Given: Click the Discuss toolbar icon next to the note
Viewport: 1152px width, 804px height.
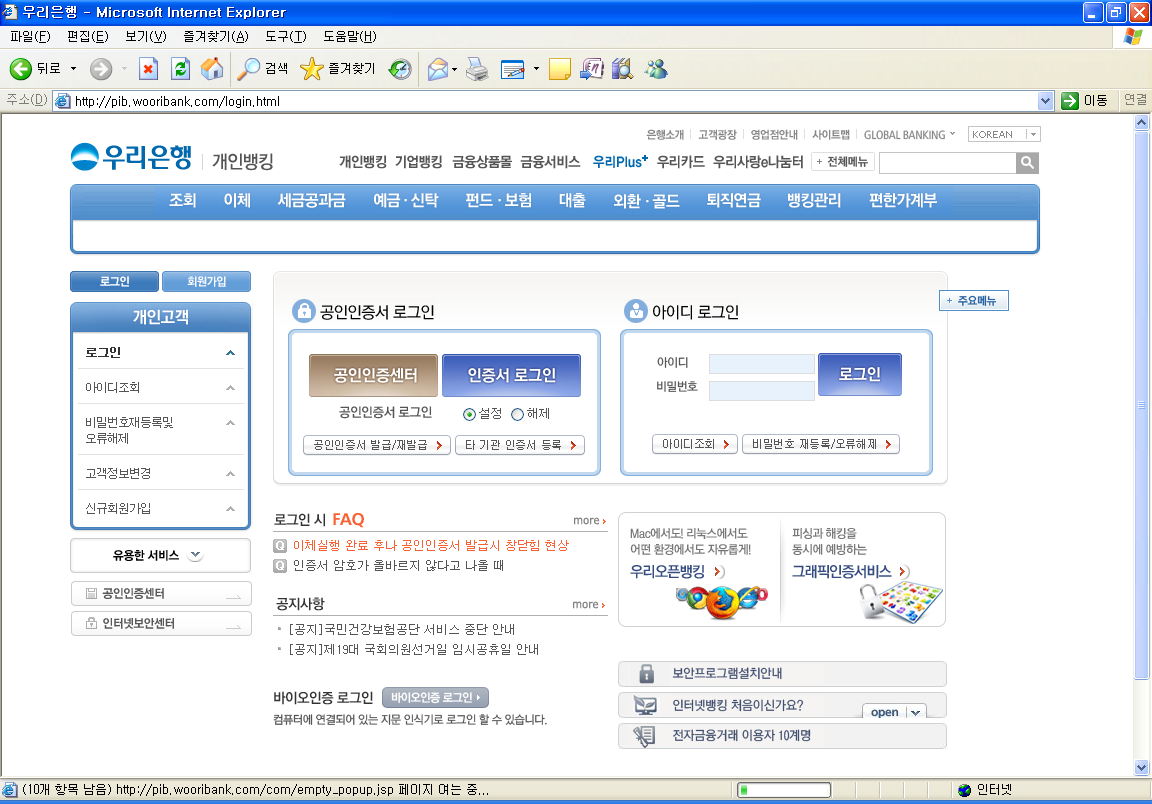Looking at the screenshot, I should tap(592, 69).
